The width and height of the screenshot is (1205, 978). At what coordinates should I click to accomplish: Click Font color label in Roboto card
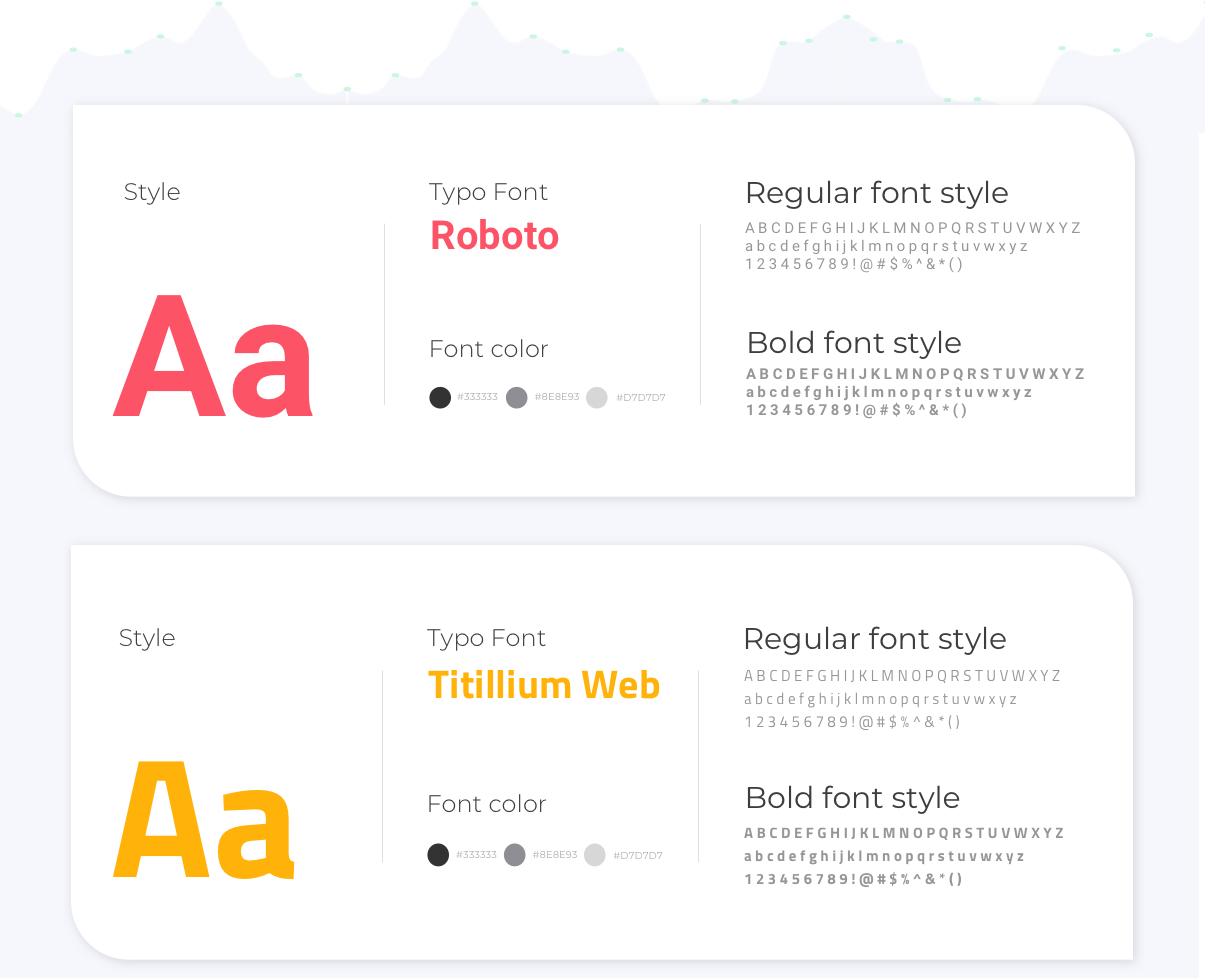pyautogui.click(x=489, y=349)
